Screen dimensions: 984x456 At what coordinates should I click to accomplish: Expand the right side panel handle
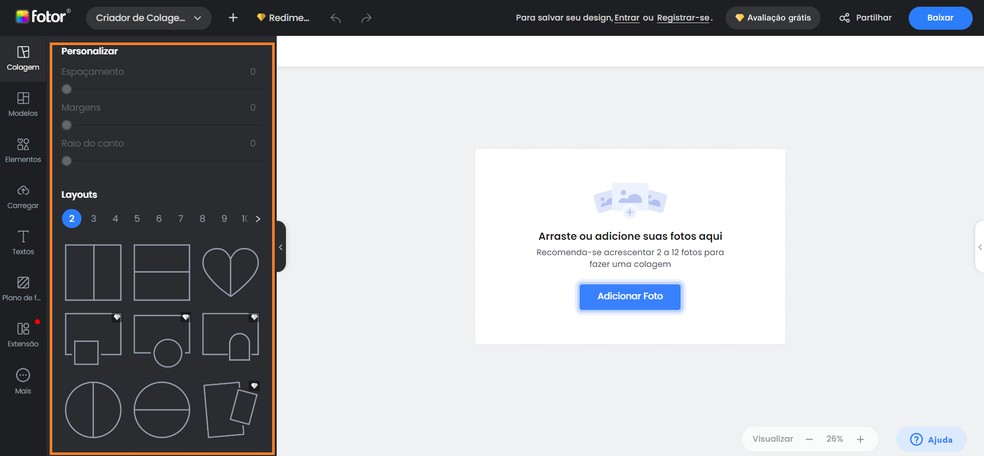tap(980, 247)
